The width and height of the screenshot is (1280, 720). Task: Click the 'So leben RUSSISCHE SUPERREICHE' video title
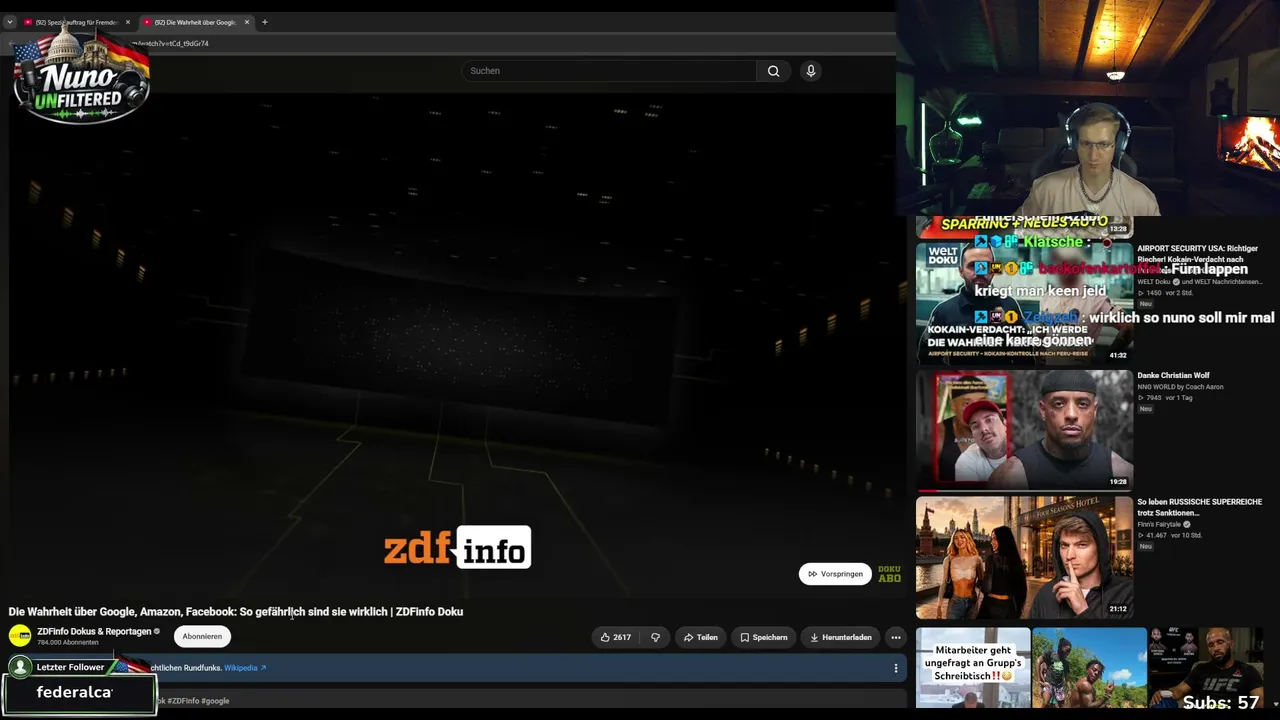click(x=1200, y=507)
